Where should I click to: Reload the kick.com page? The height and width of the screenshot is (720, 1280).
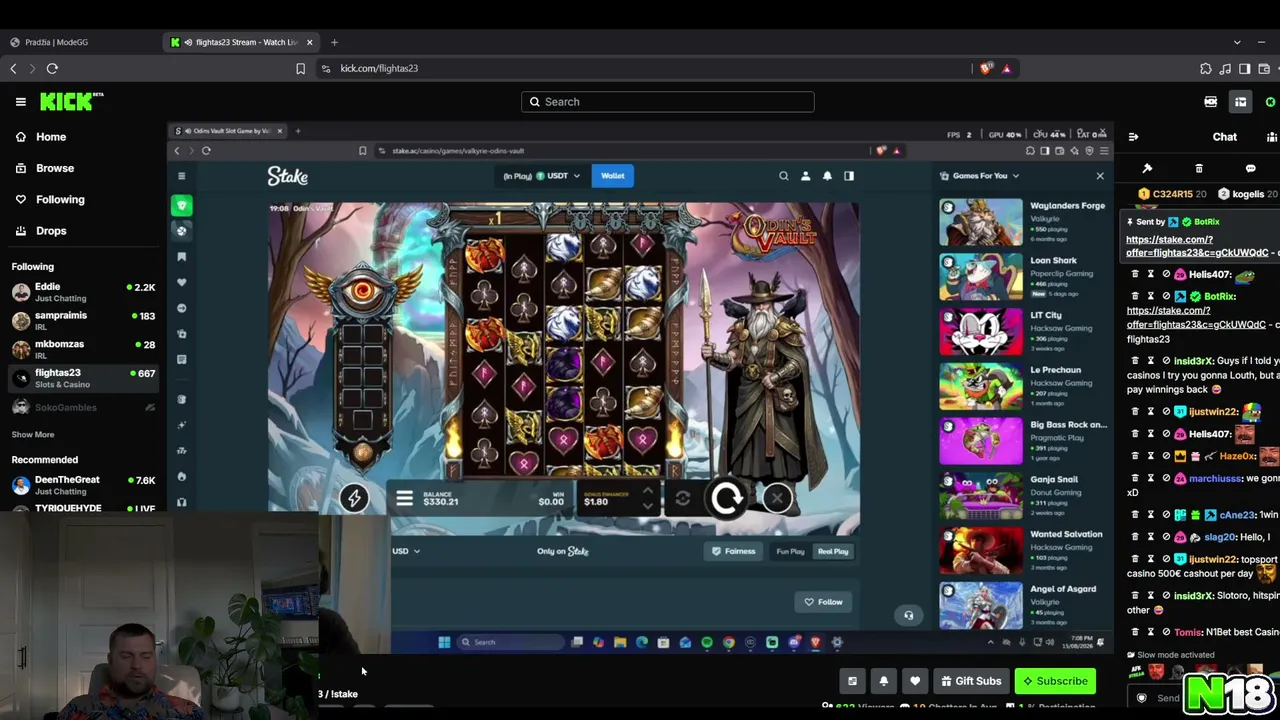point(52,68)
